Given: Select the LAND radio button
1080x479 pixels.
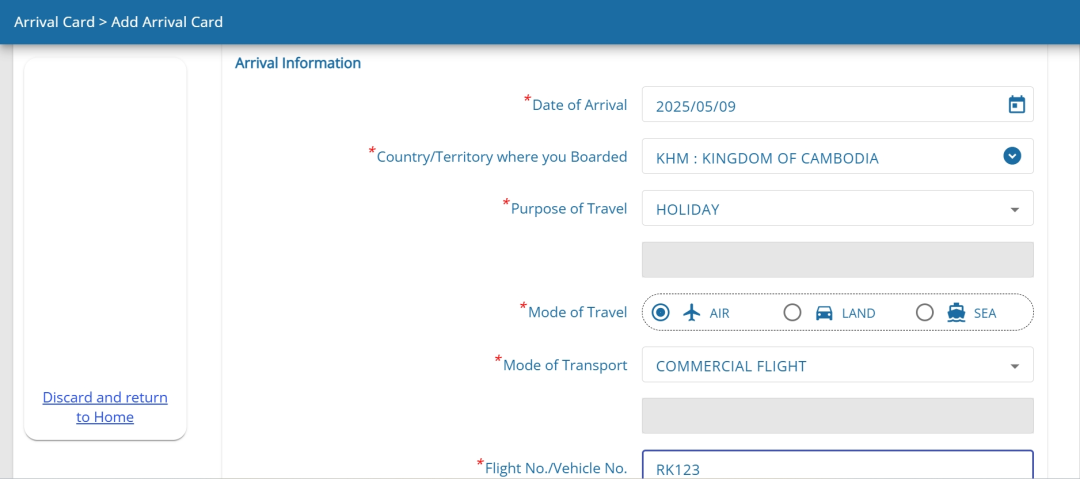Looking at the screenshot, I should click(793, 313).
